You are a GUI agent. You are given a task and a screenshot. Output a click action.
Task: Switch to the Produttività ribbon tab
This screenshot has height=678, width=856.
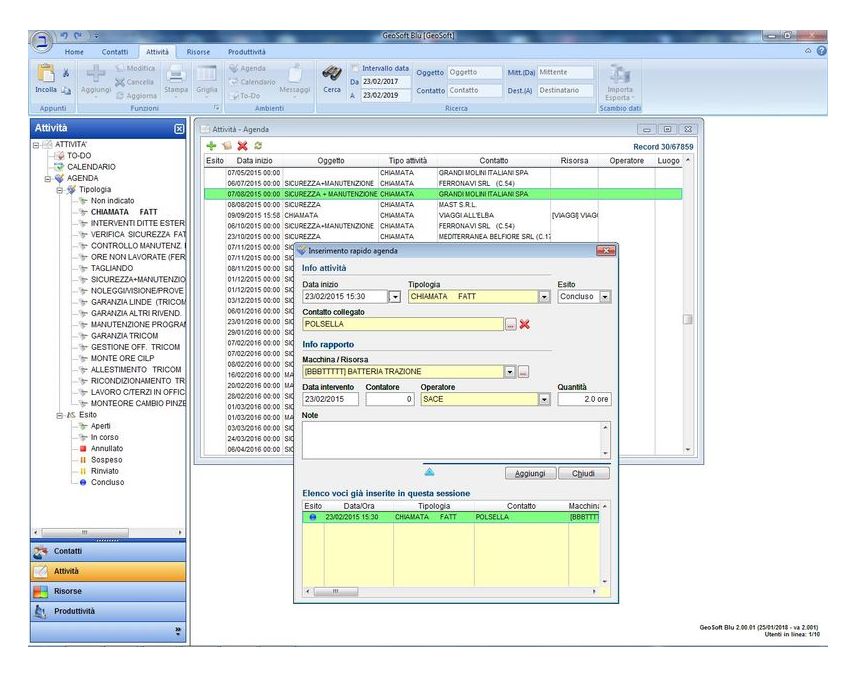tap(247, 52)
